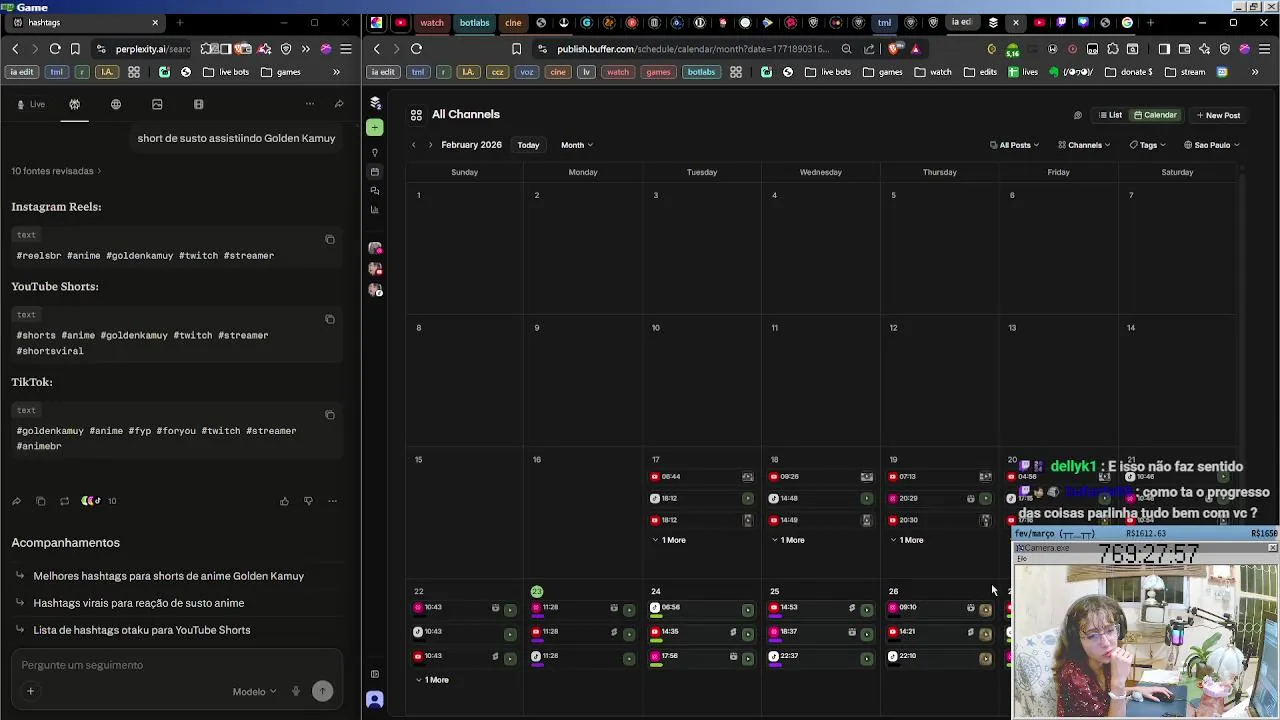This screenshot has width=1280, height=720.
Task: Open the Sao Paulo timezone dropdown
Action: tap(1211, 145)
